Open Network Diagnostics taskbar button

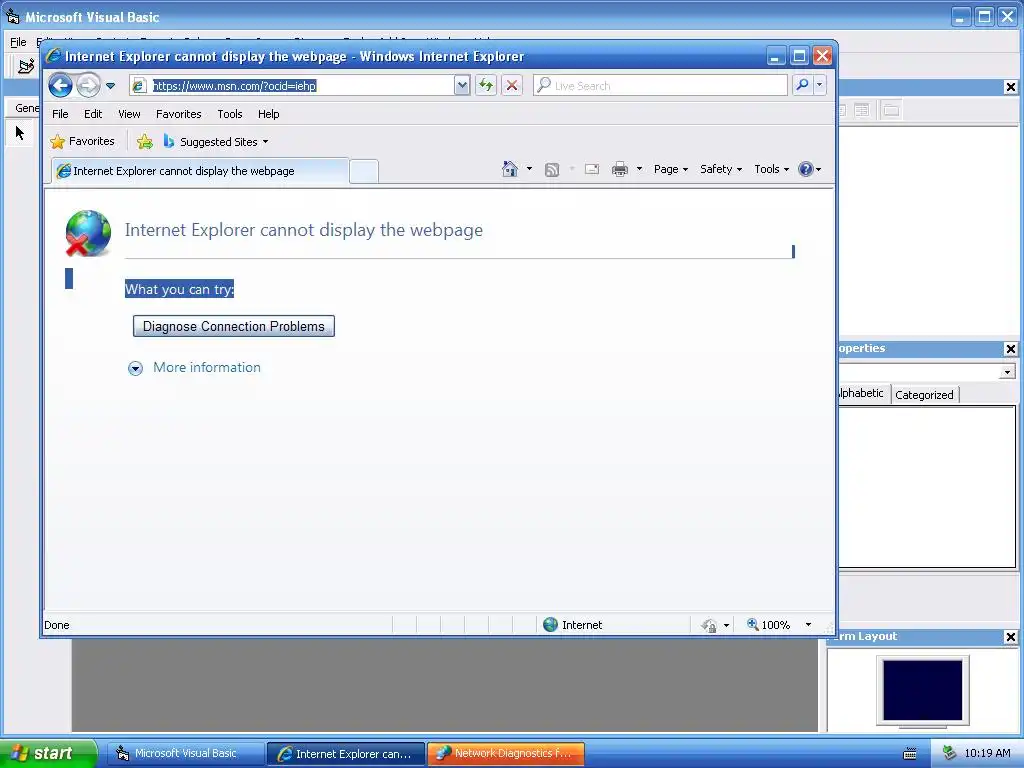click(505, 754)
